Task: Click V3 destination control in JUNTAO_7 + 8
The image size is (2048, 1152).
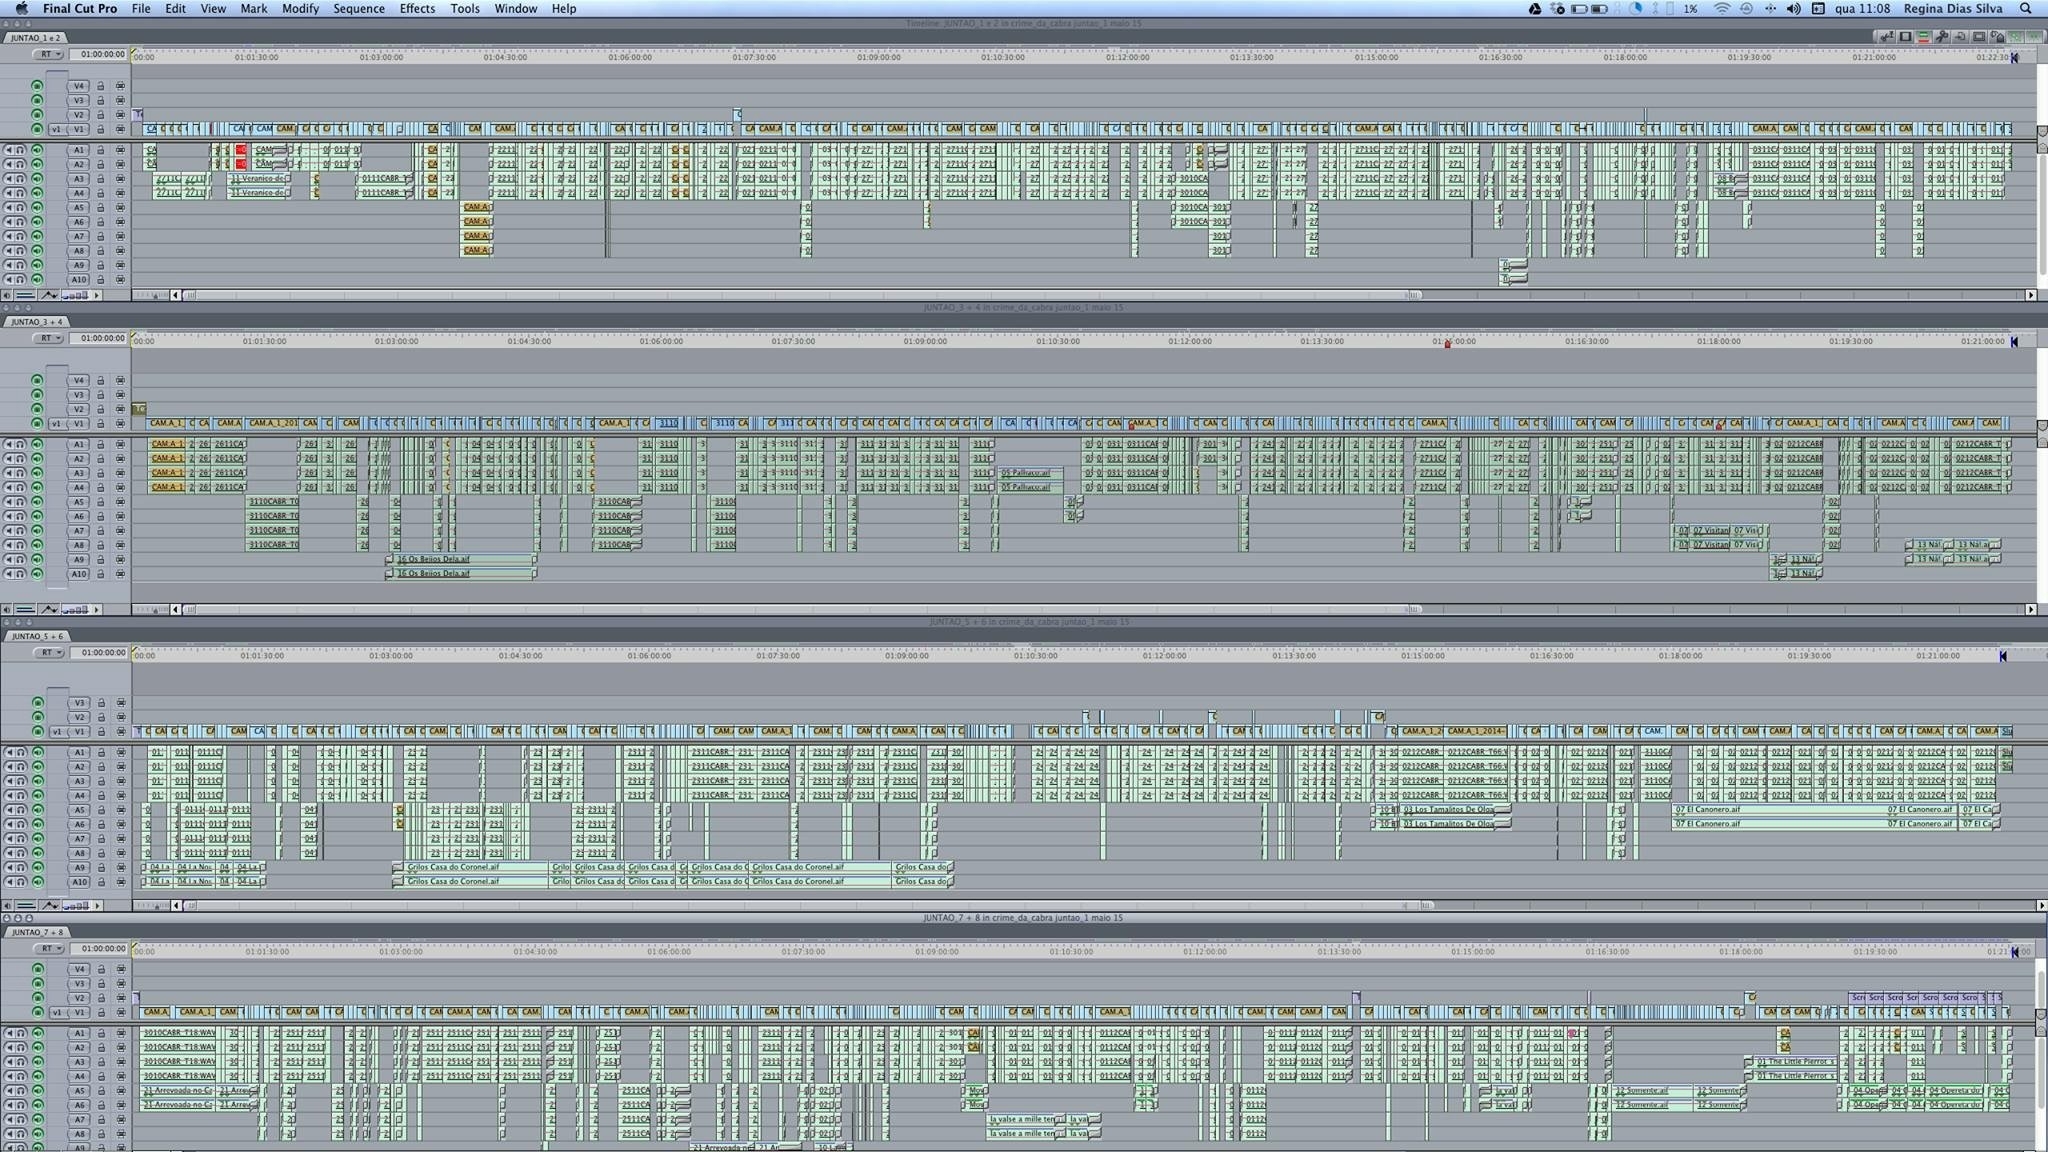Action: click(x=79, y=984)
